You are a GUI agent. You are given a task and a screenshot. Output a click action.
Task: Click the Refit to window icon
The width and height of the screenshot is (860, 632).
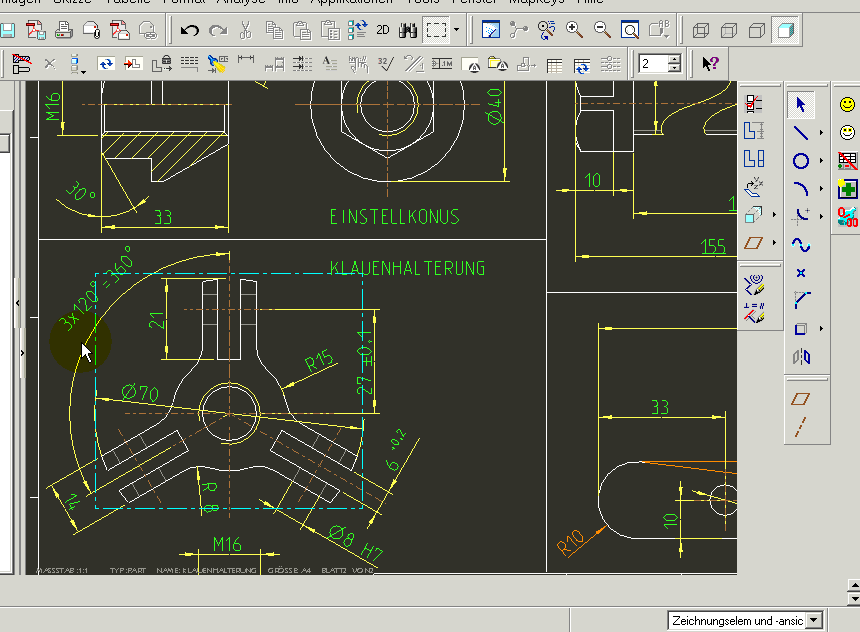click(630, 30)
